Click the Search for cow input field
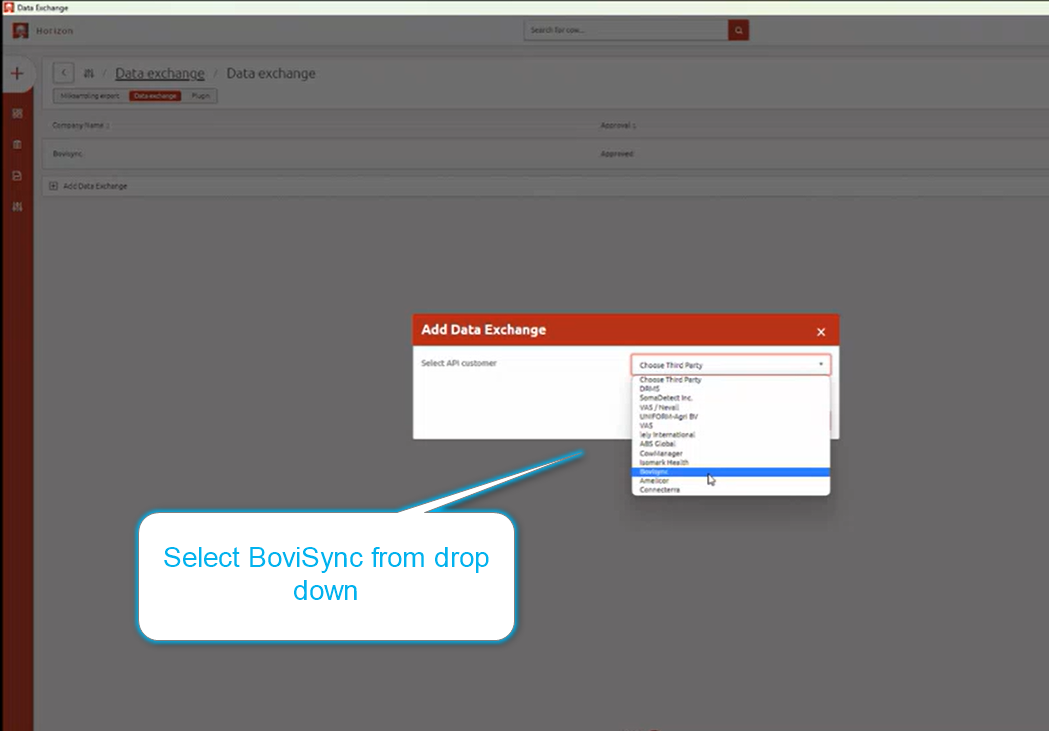 click(626, 30)
